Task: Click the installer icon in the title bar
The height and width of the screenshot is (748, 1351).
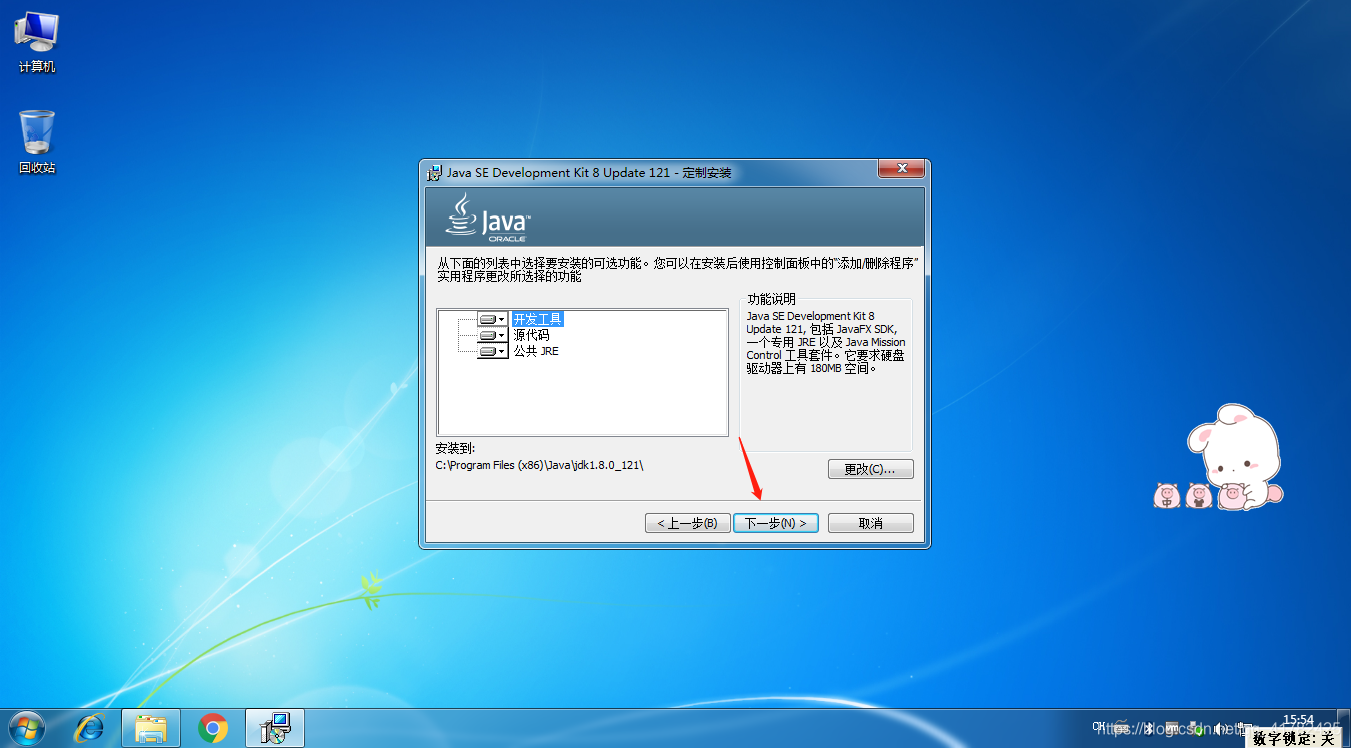Action: [x=434, y=172]
